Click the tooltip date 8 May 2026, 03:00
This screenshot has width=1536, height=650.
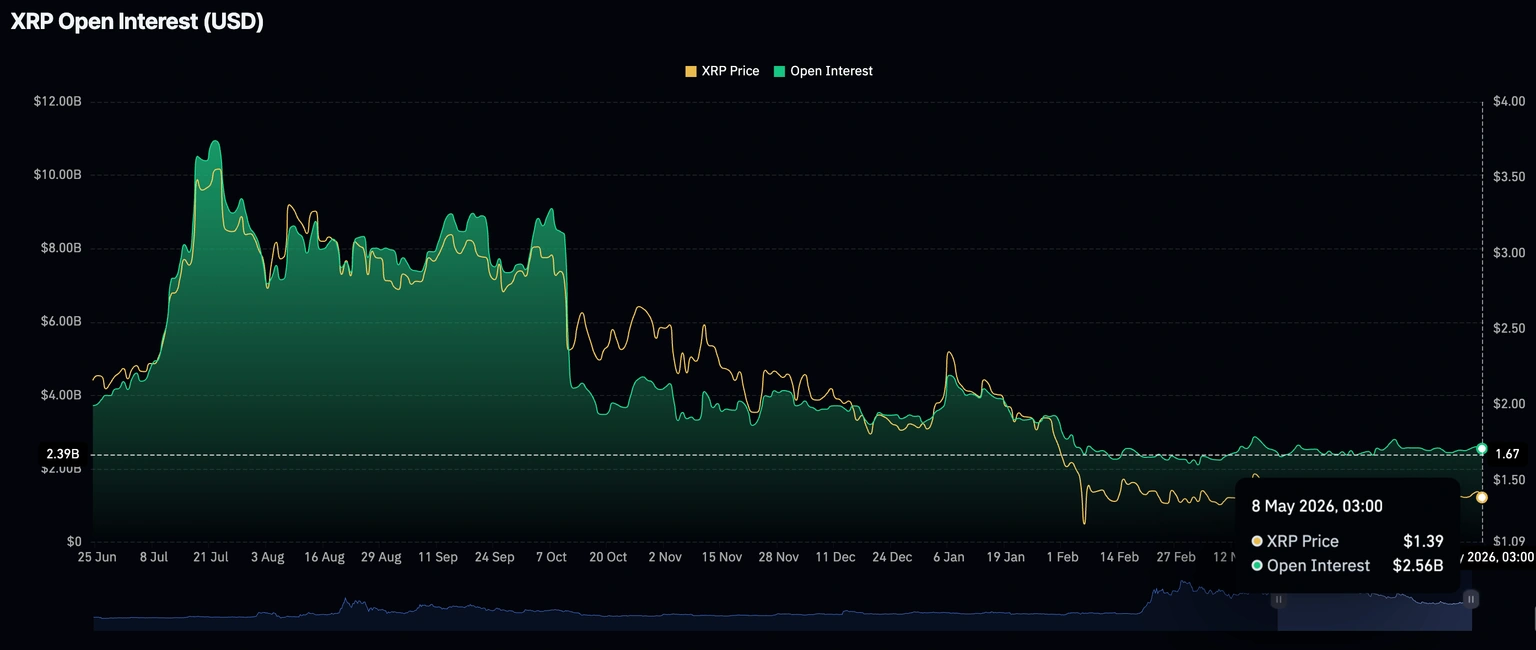(x=1317, y=506)
